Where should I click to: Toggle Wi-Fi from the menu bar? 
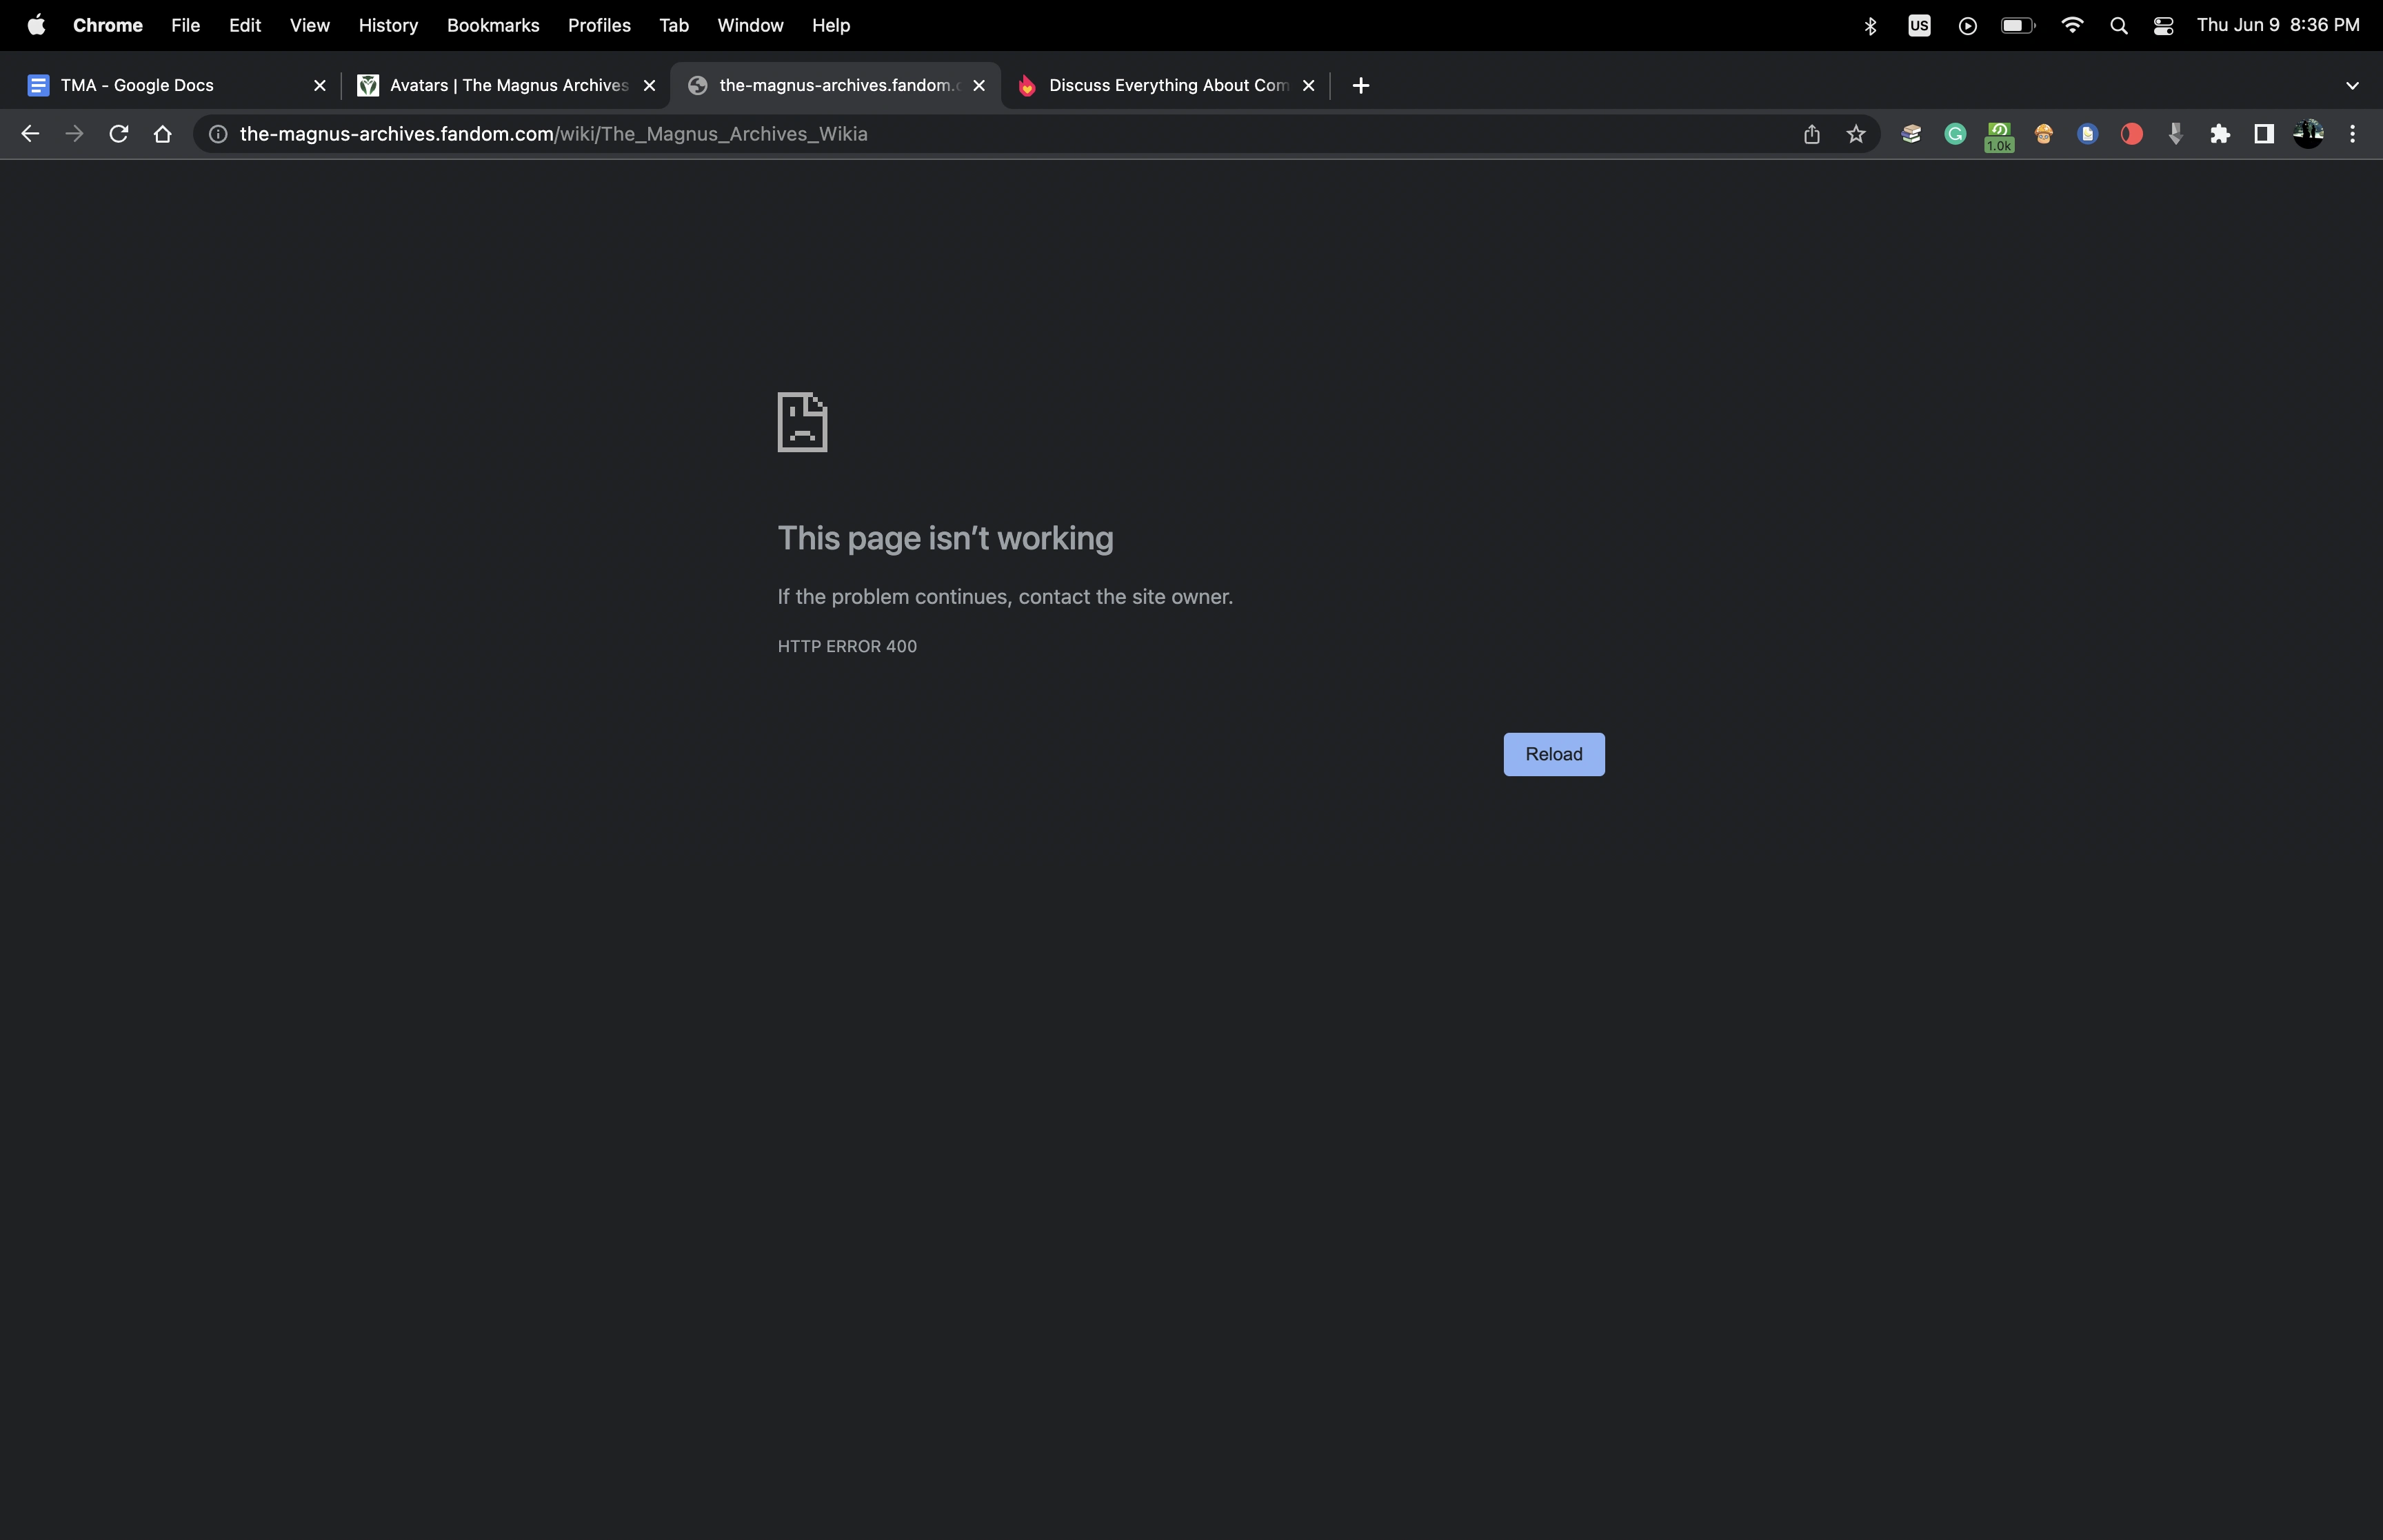(2072, 25)
